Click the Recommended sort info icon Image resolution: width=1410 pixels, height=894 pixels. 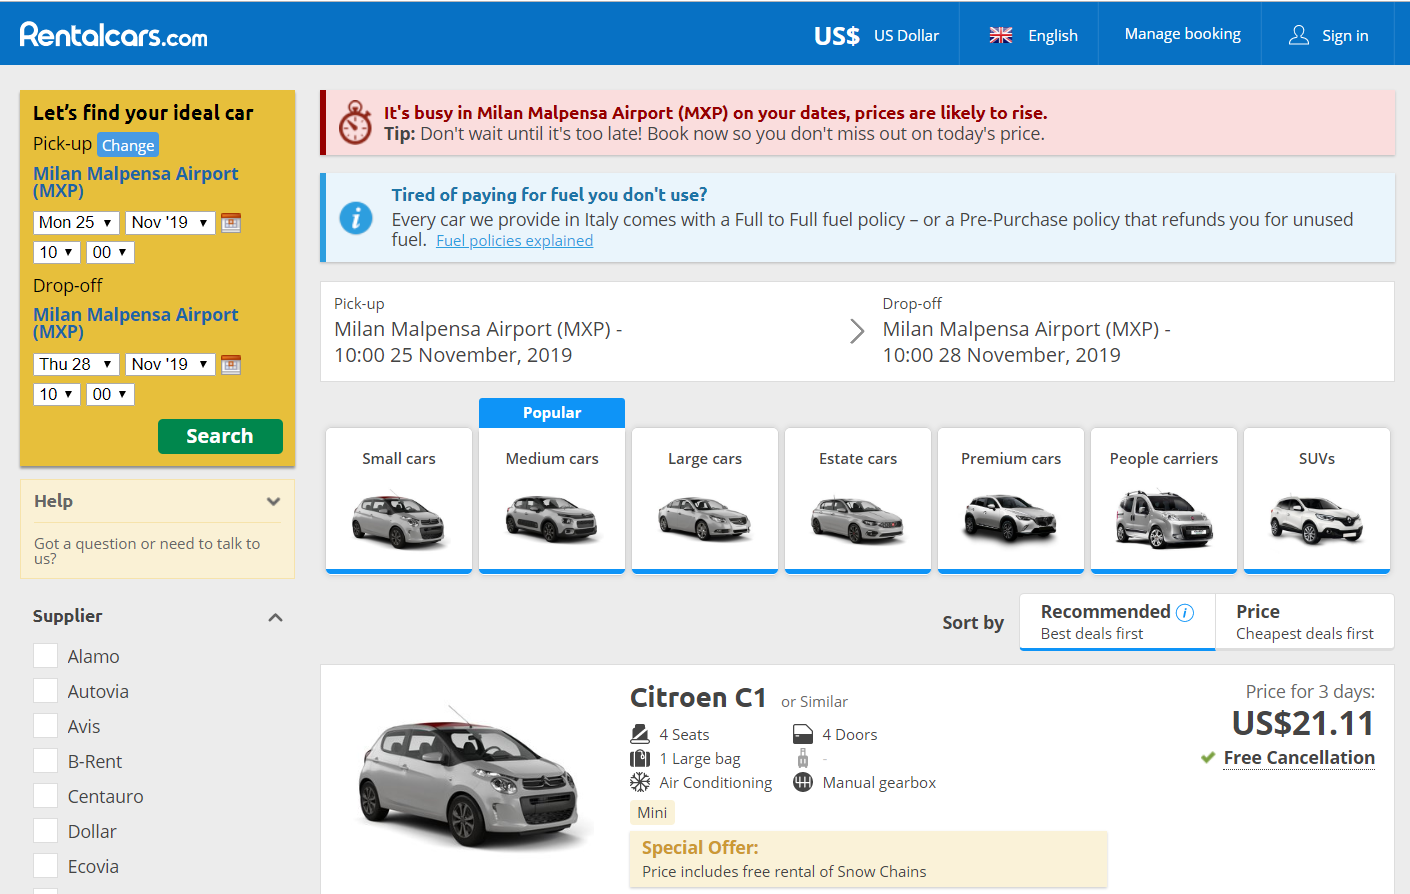pyautogui.click(x=1185, y=613)
